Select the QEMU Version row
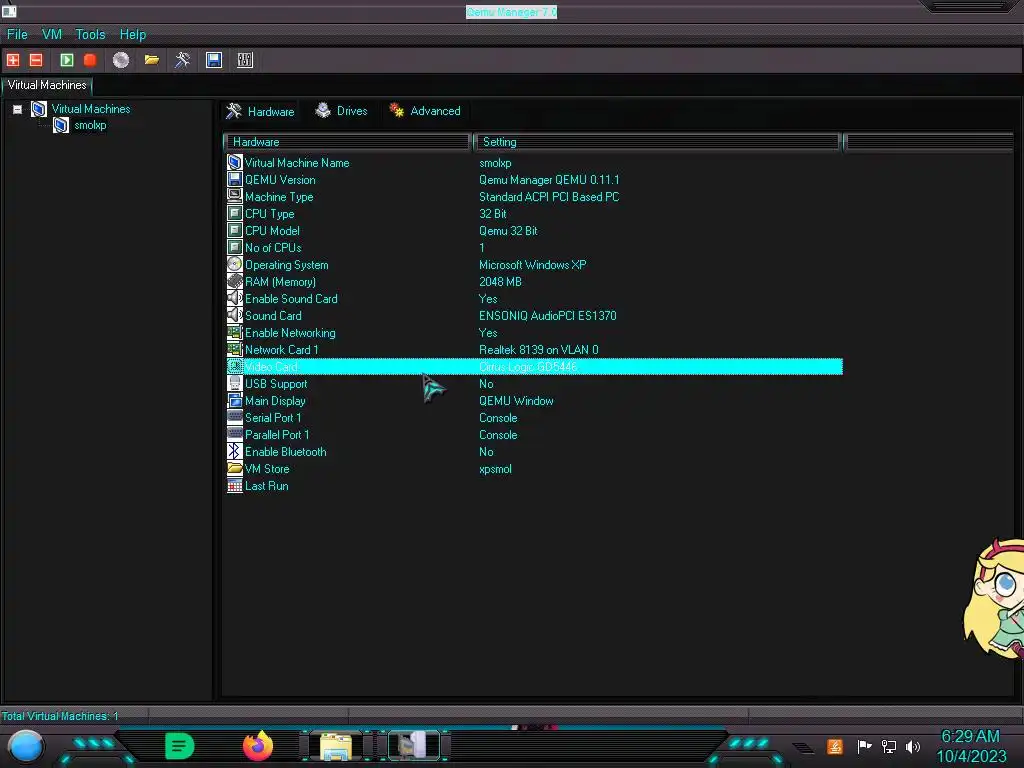Viewport: 1024px width, 768px height. point(534,180)
